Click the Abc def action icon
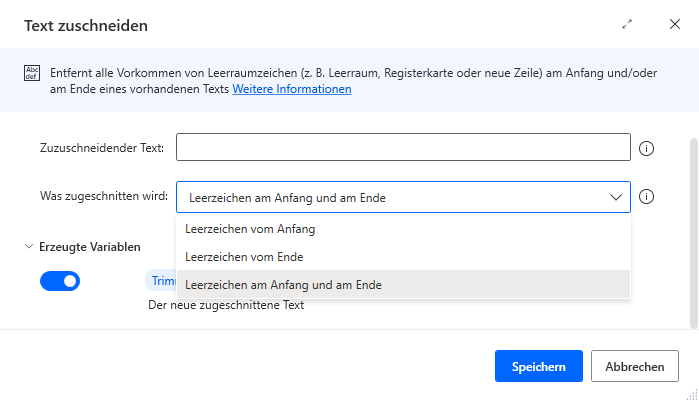This screenshot has width=699, height=402. [x=32, y=73]
